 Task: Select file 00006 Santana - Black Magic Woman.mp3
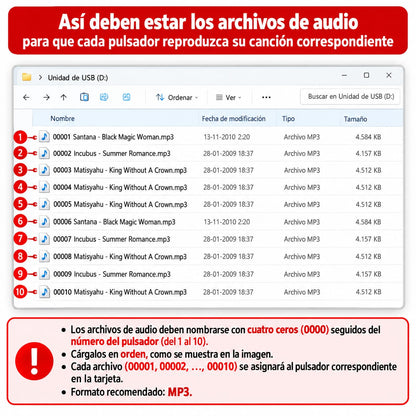[114, 222]
